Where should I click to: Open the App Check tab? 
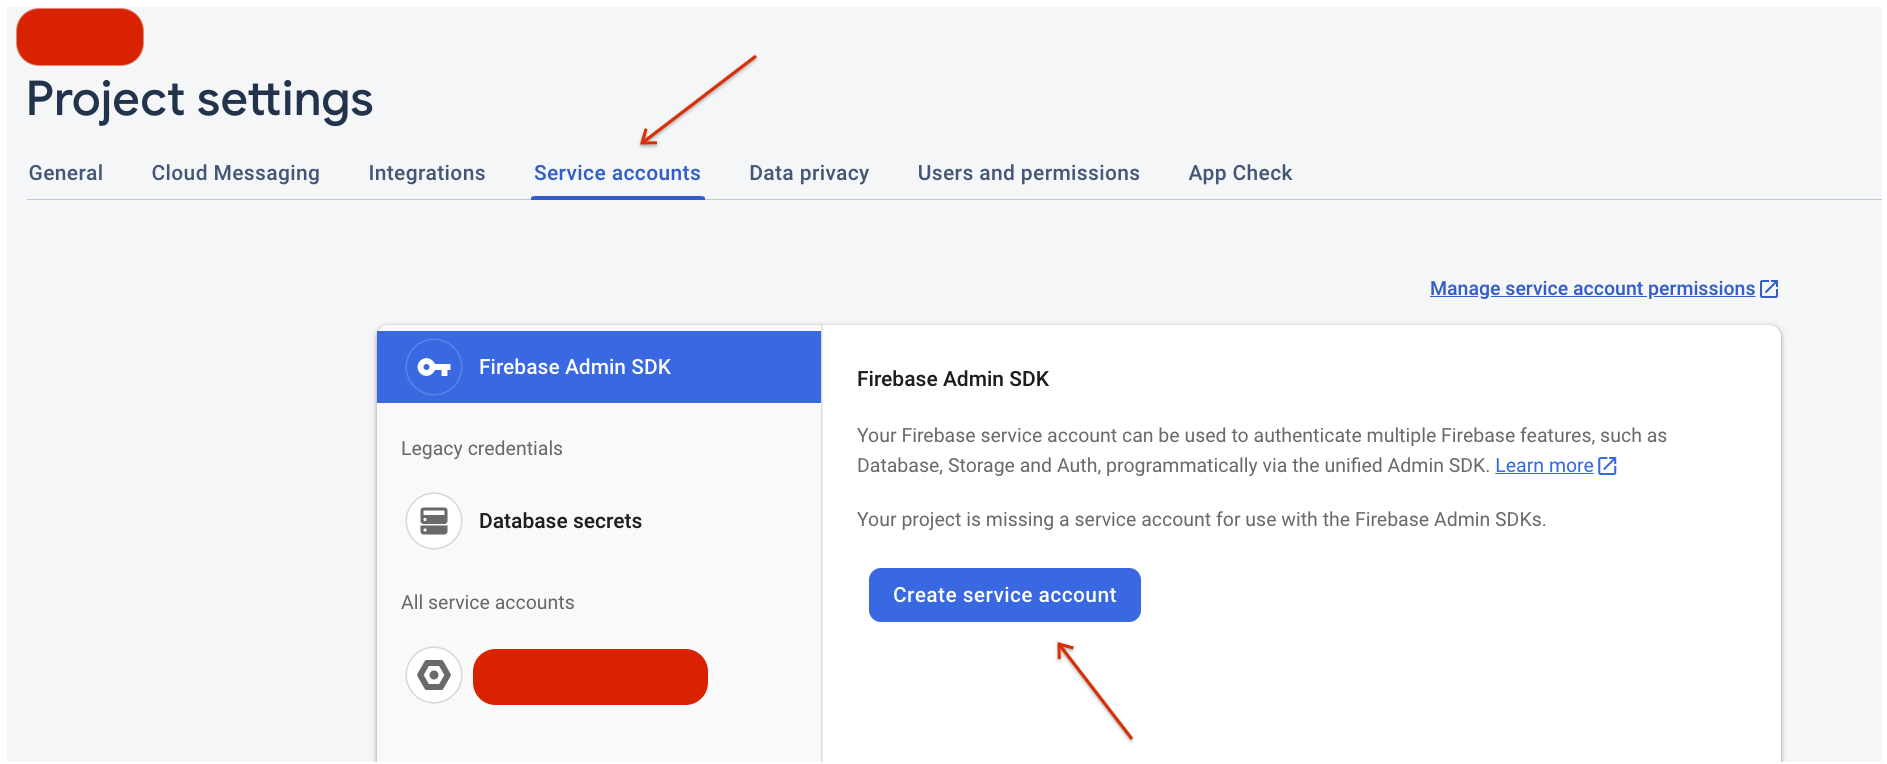point(1240,173)
